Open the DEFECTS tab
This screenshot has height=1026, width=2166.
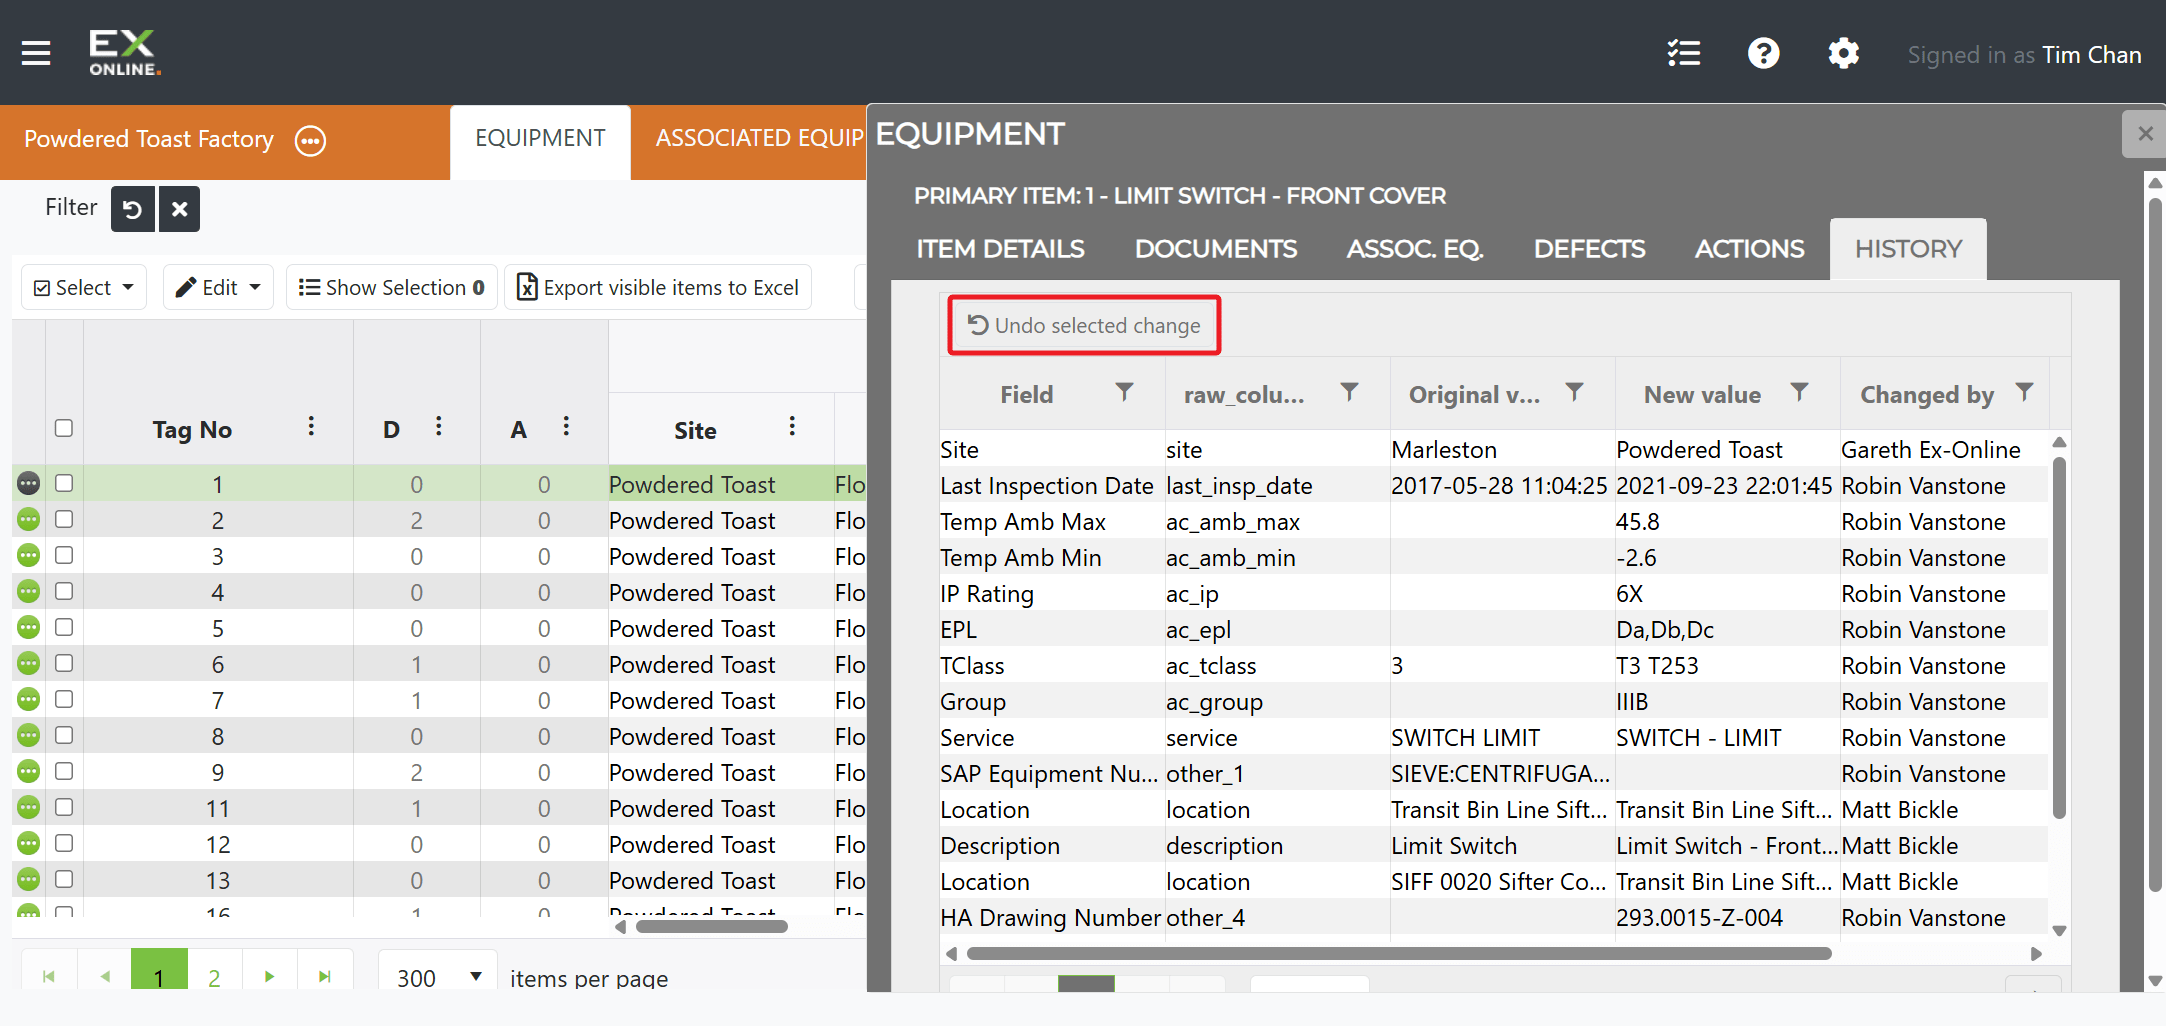1589,249
